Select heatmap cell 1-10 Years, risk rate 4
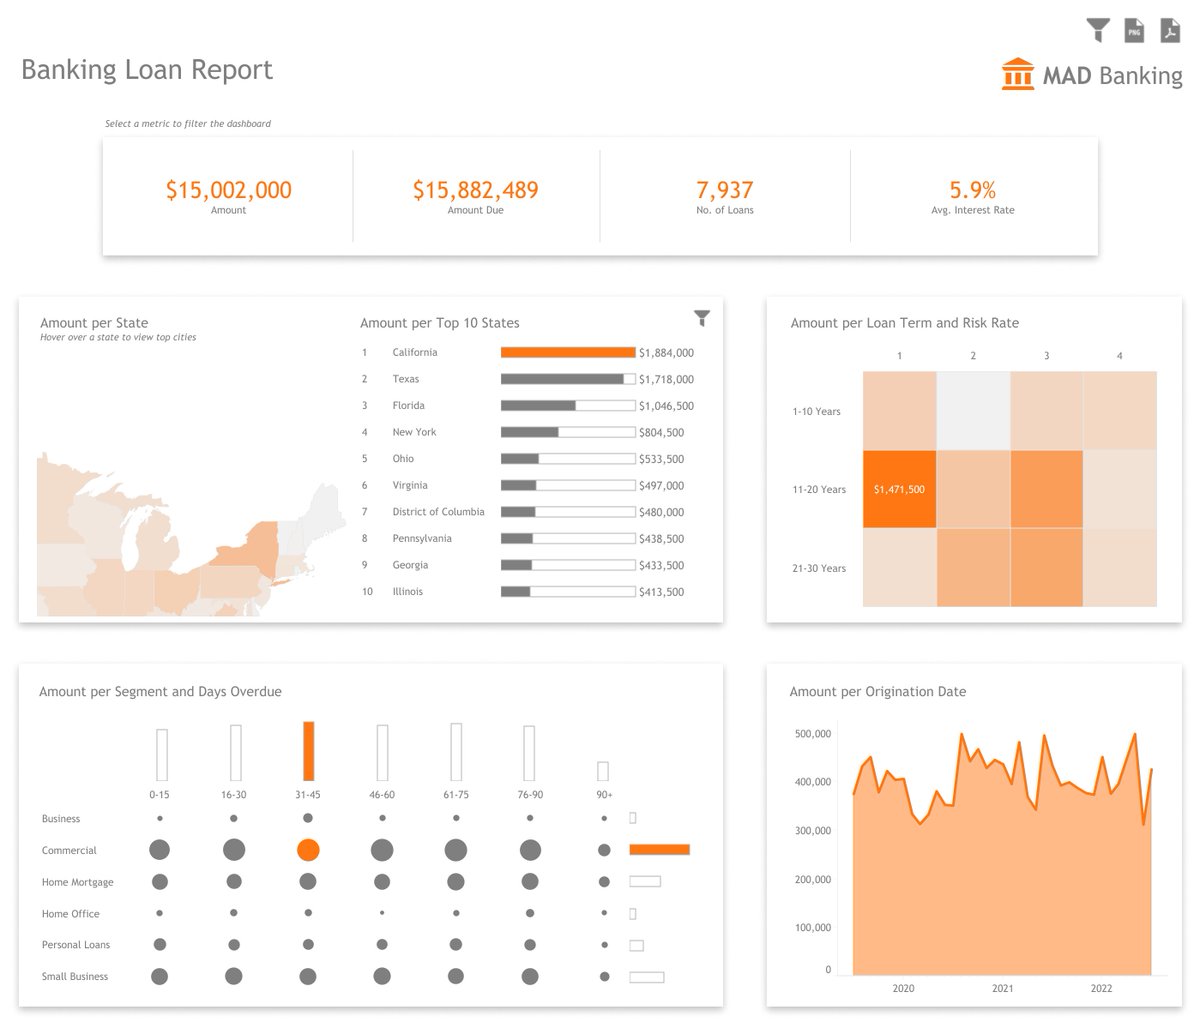The image size is (1200, 1028). pyautogui.click(x=1120, y=411)
